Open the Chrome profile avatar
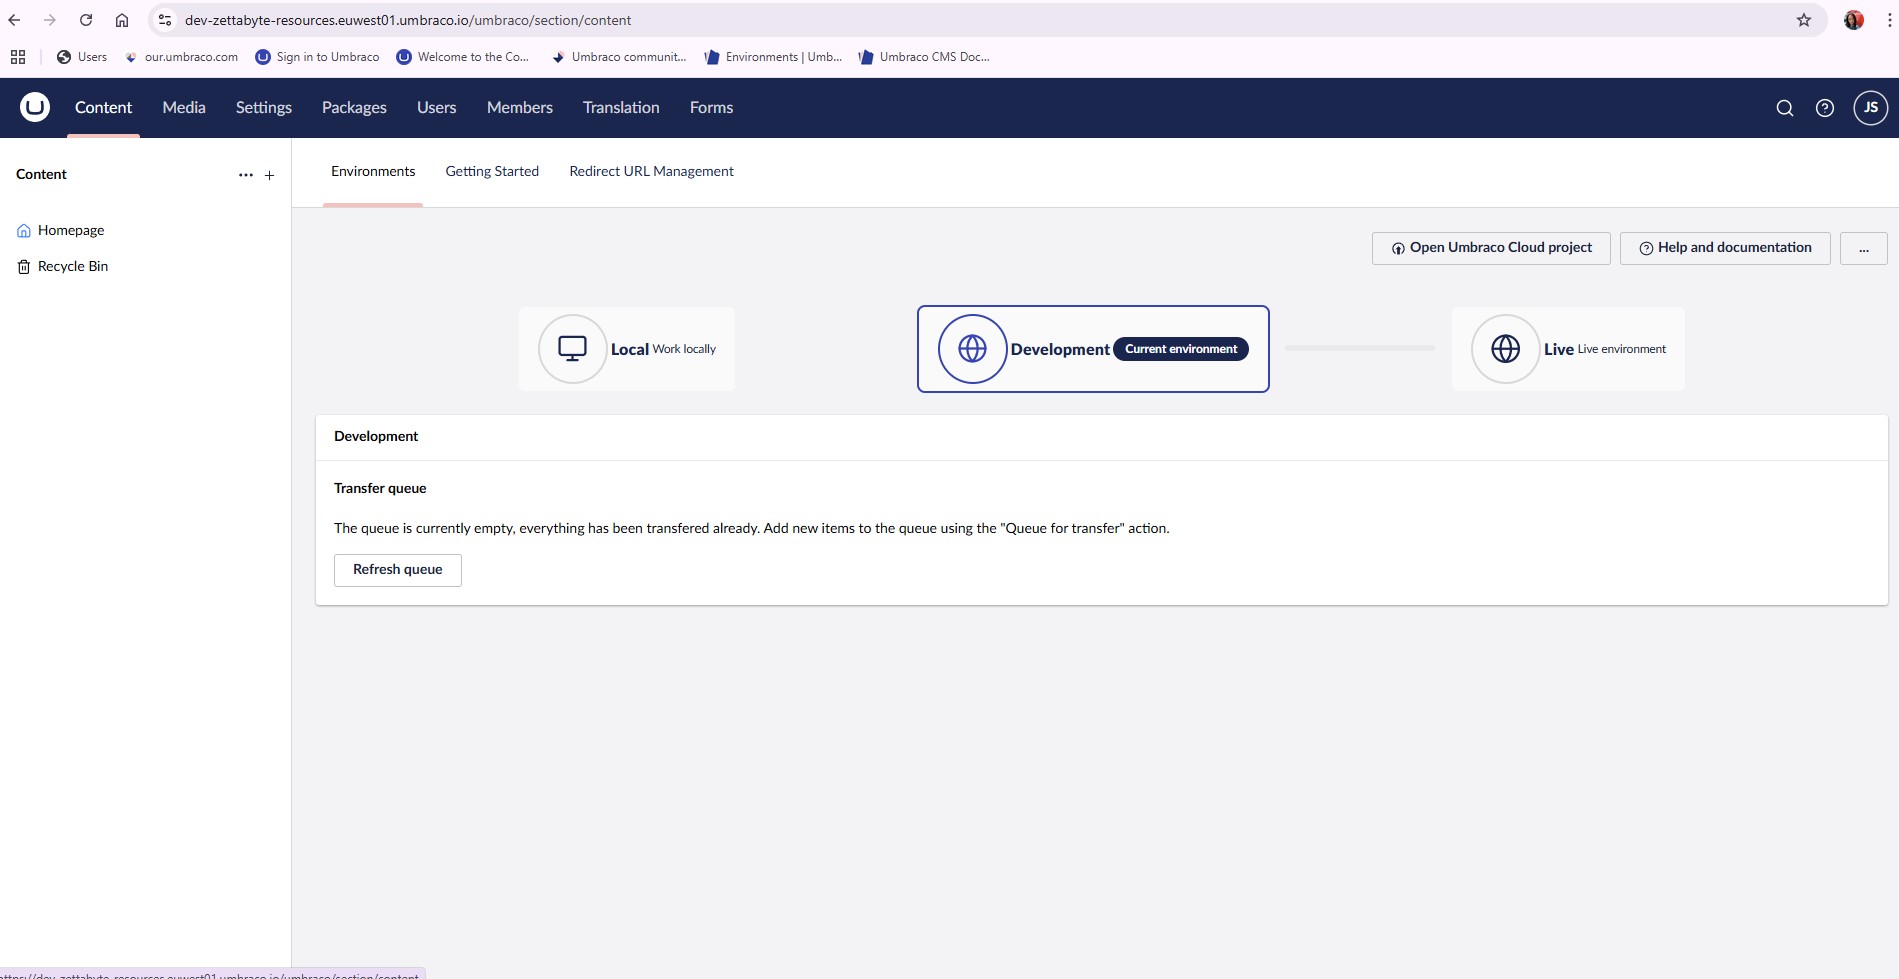The image size is (1899, 979). 1854,20
